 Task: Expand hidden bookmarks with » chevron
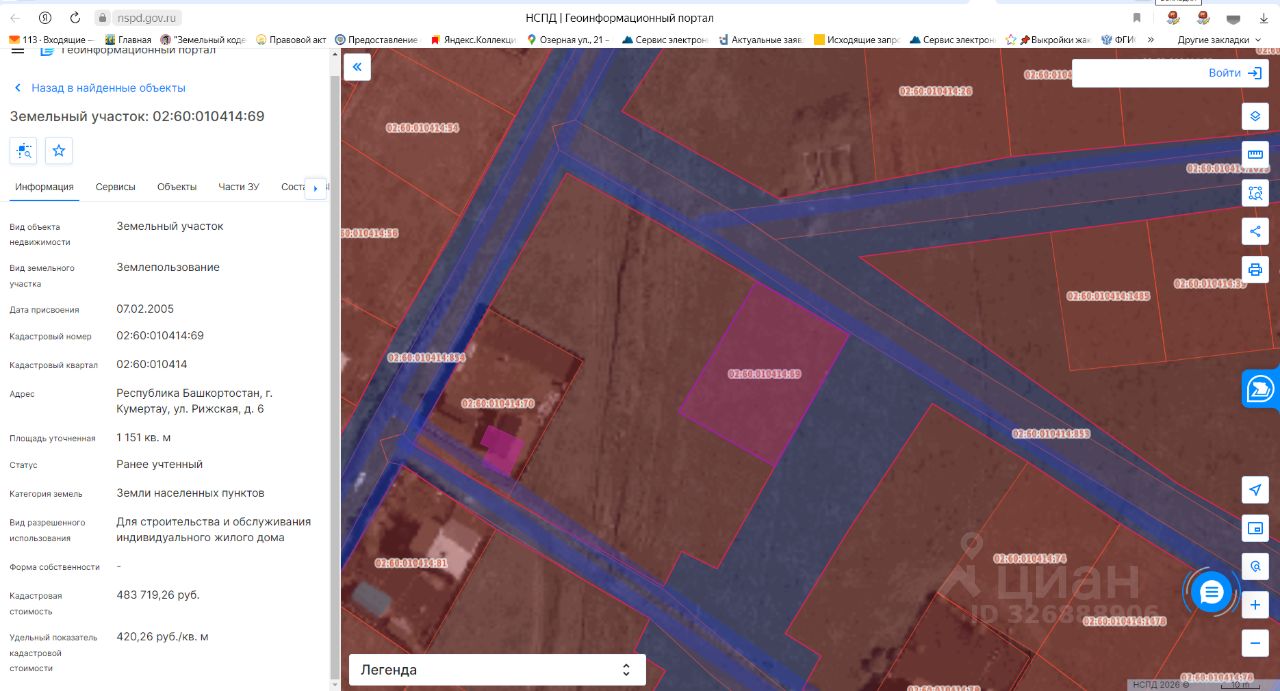pos(1151,40)
